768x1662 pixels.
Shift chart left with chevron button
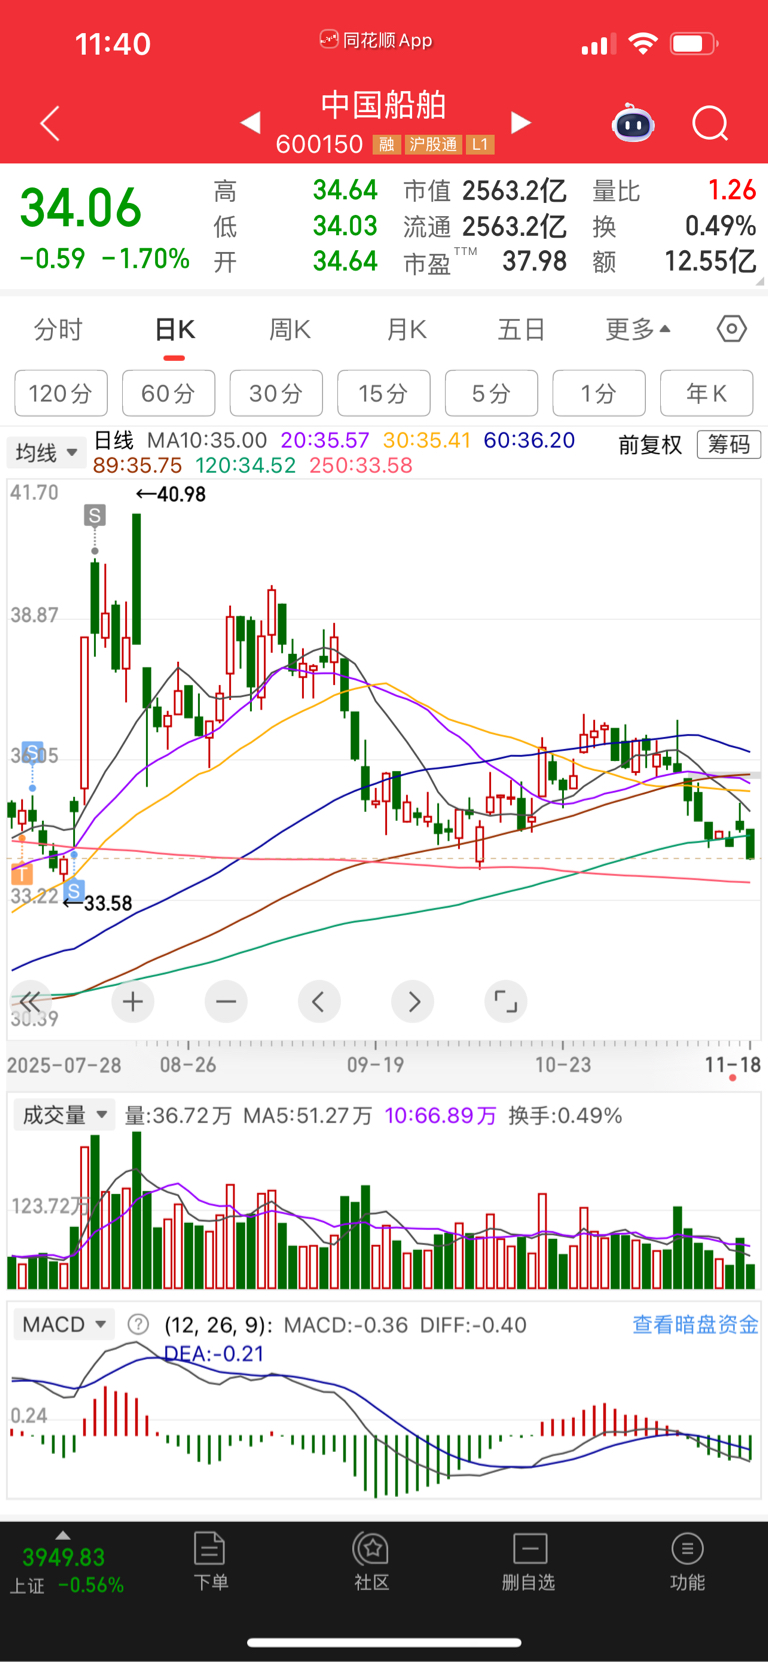coord(319,1001)
